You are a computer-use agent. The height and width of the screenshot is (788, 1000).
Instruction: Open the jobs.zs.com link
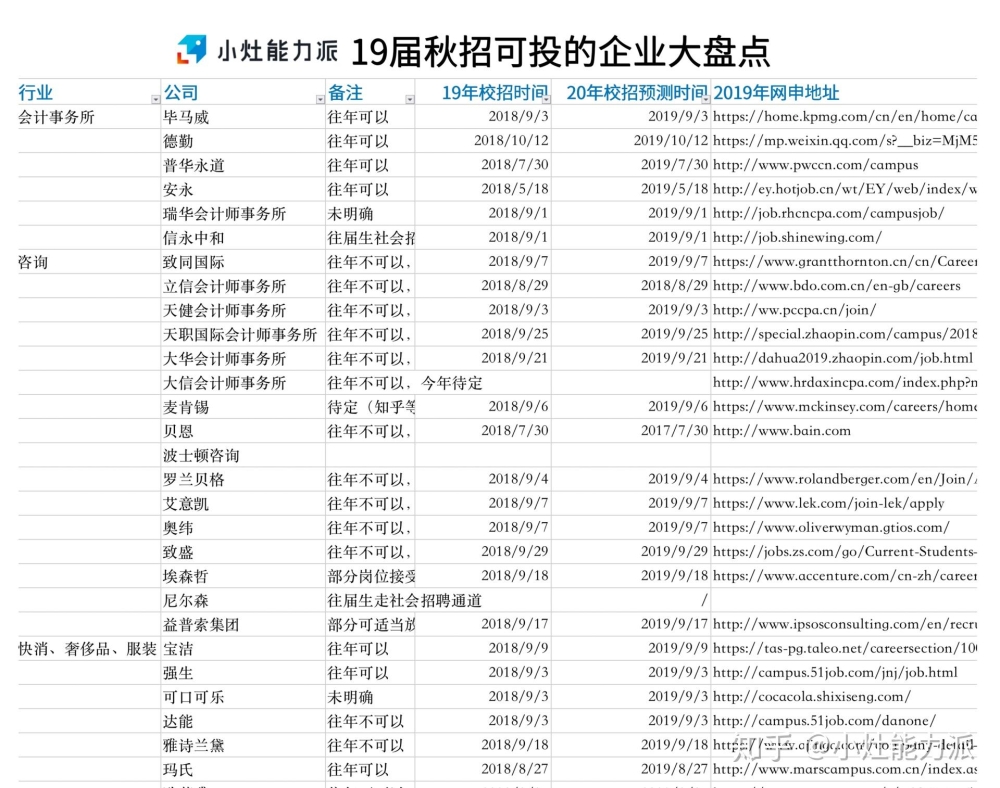[844, 553]
